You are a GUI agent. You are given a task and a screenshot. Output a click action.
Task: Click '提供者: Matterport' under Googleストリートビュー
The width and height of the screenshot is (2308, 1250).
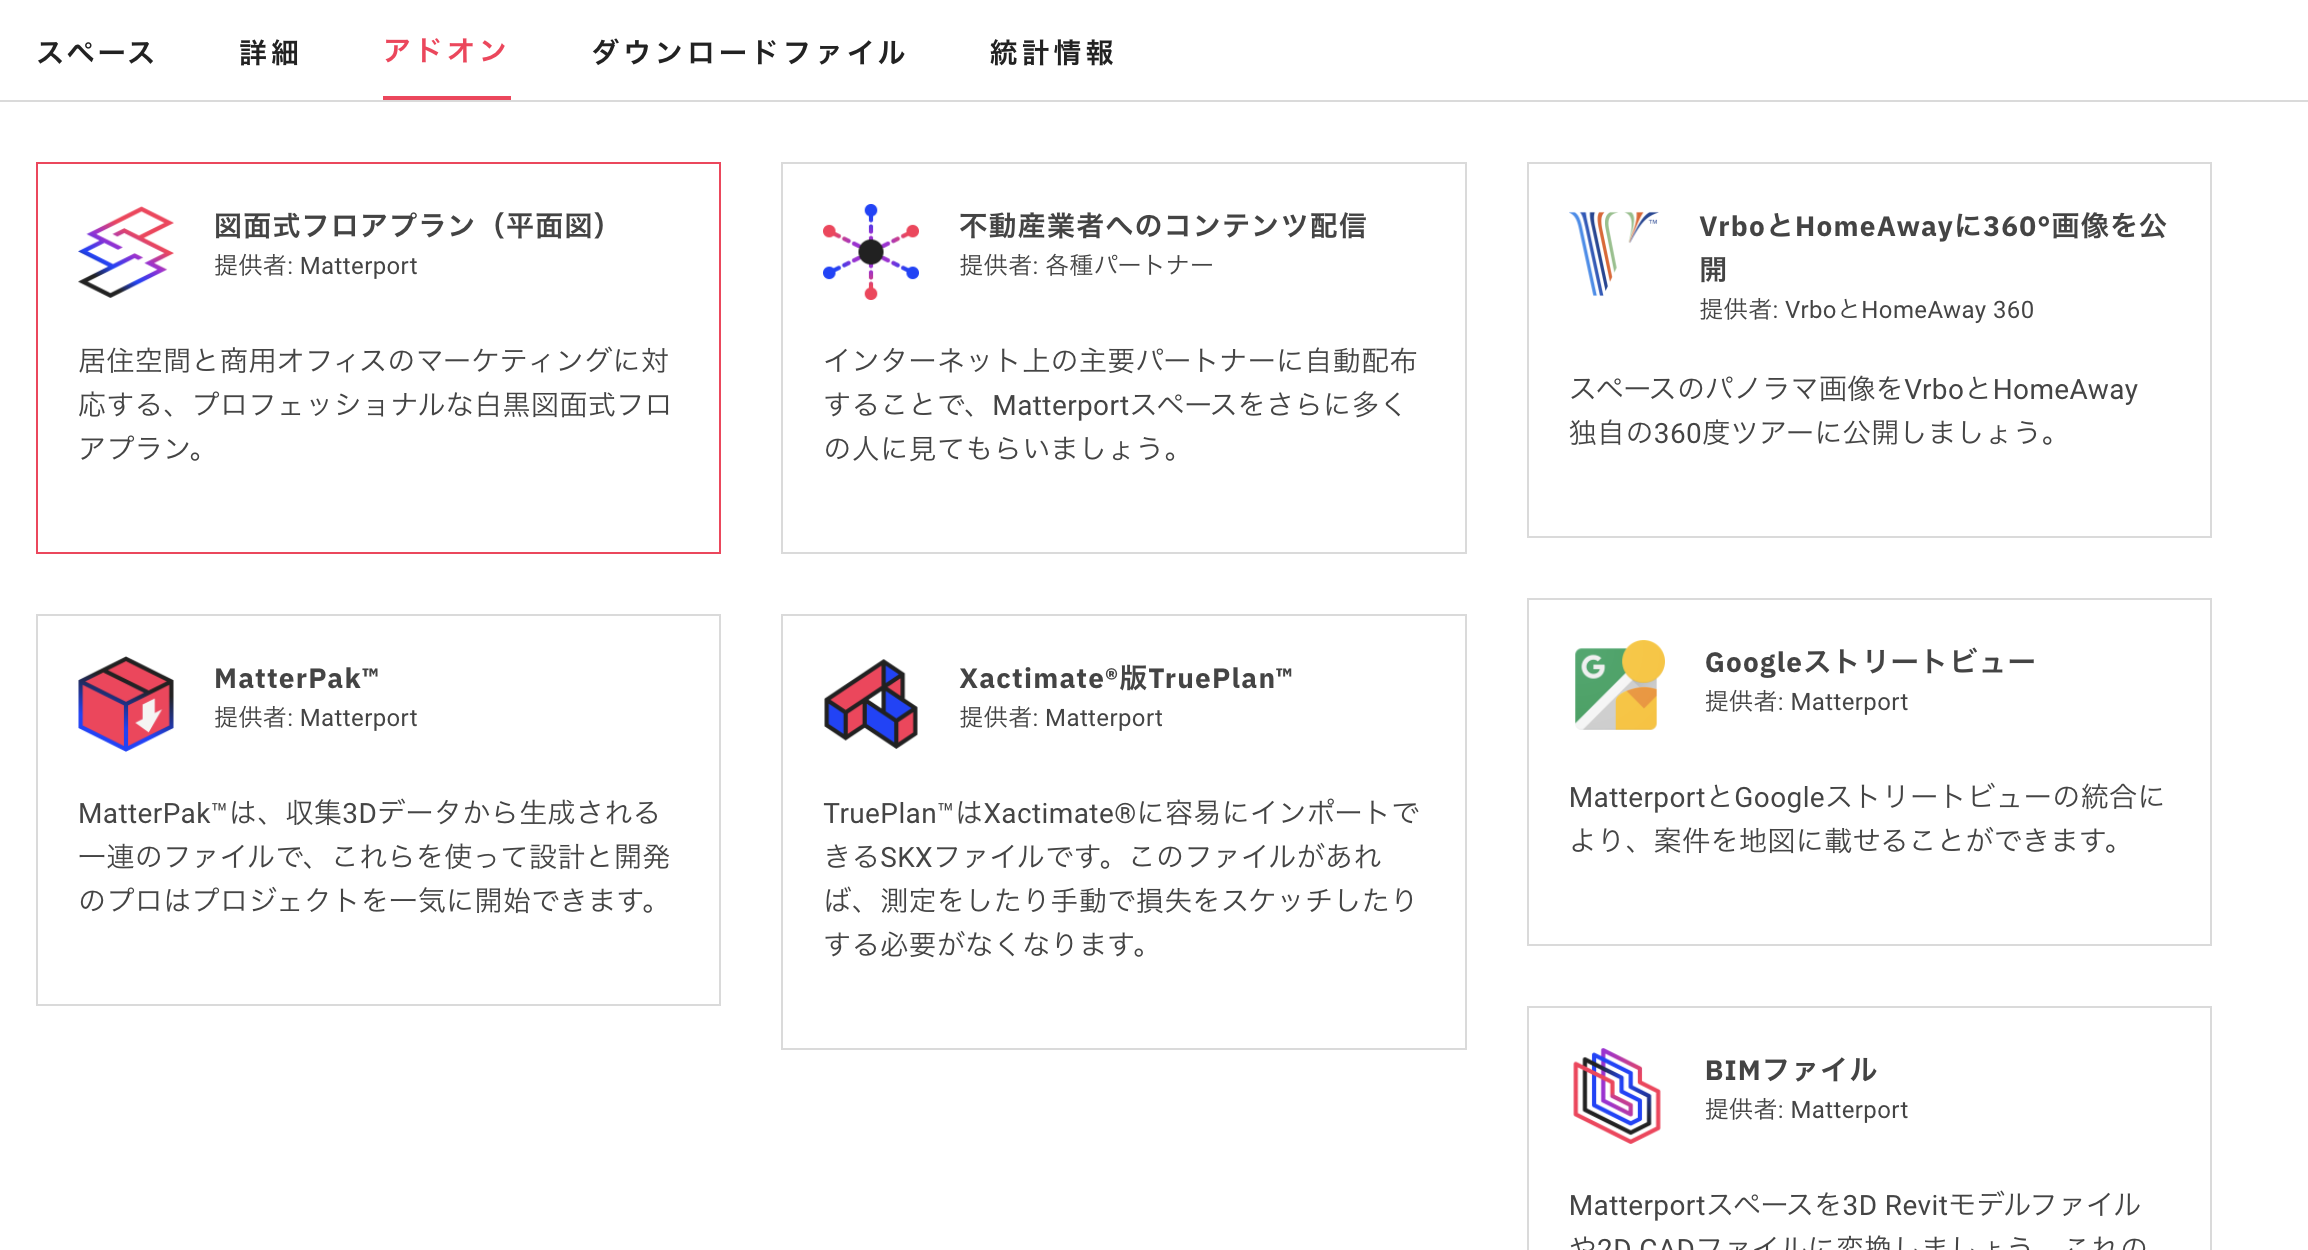(1807, 702)
